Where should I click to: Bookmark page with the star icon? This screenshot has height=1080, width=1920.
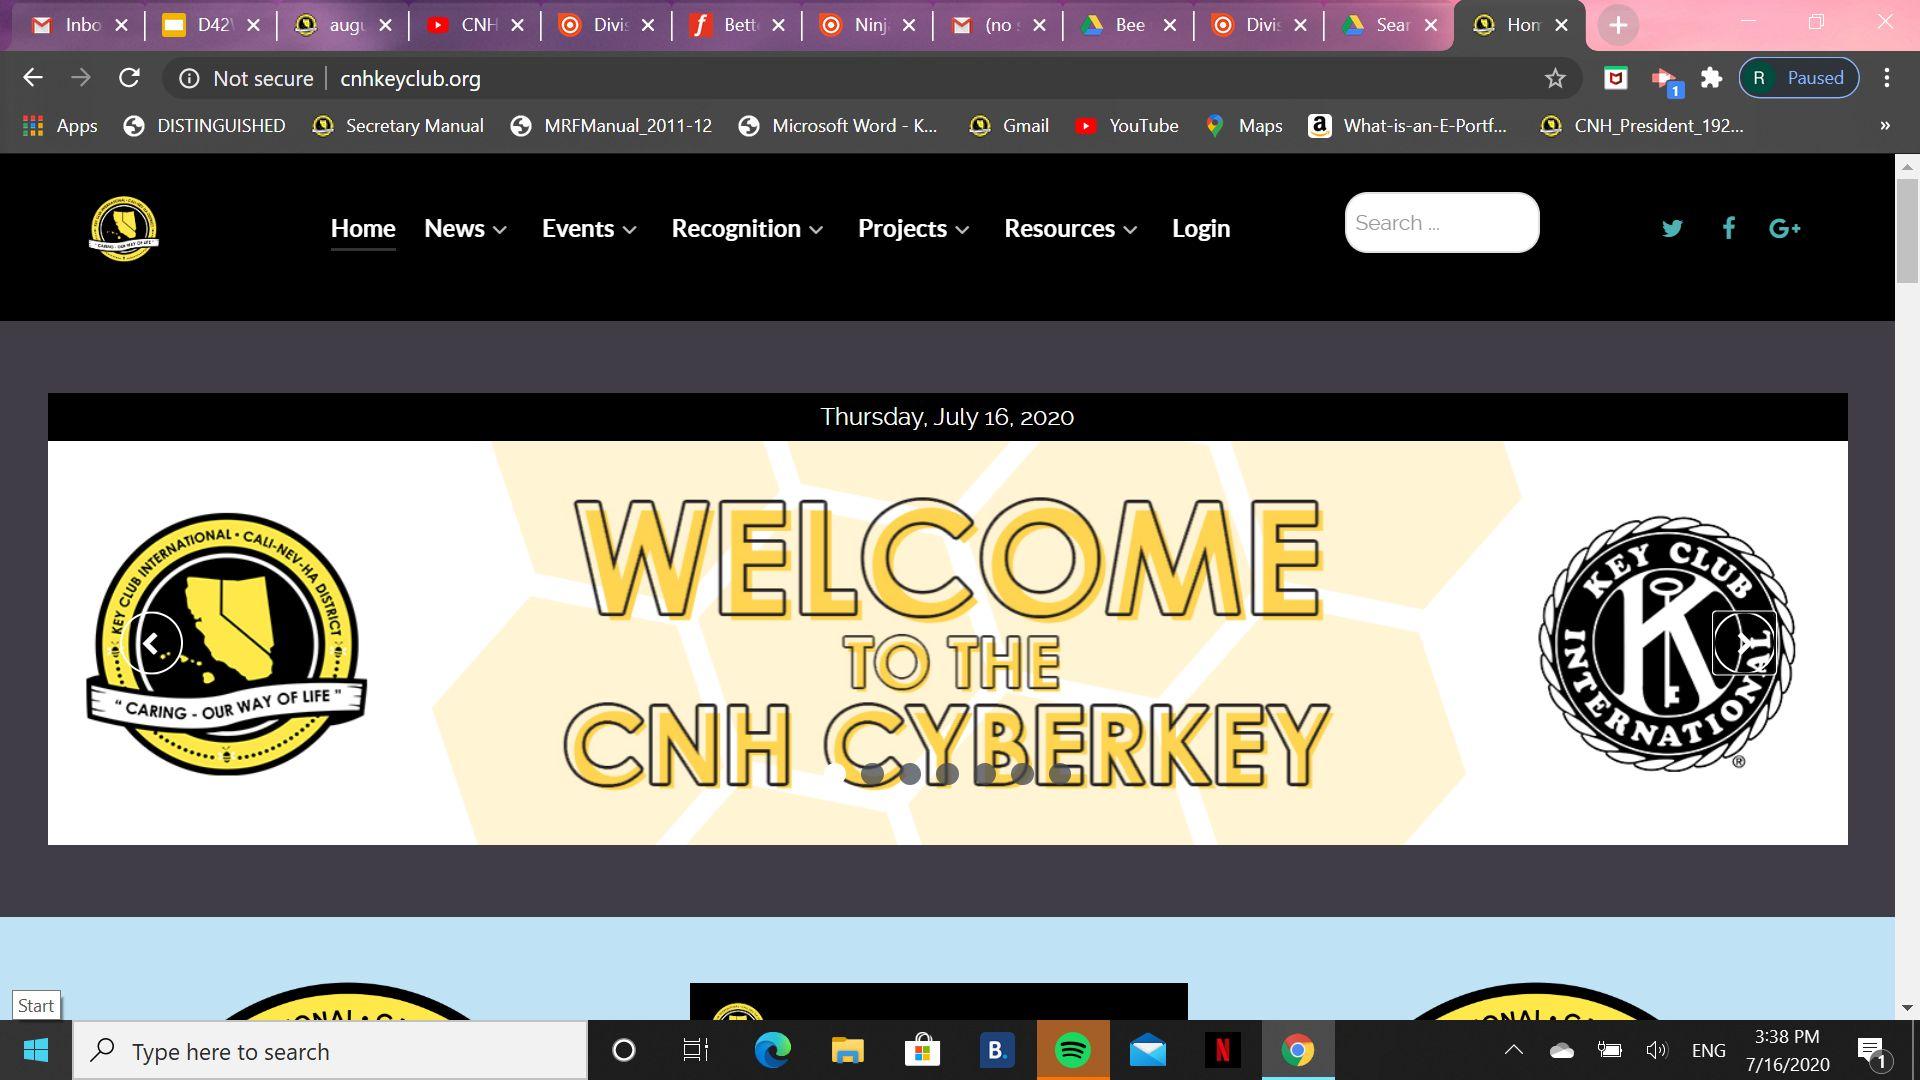1554,78
